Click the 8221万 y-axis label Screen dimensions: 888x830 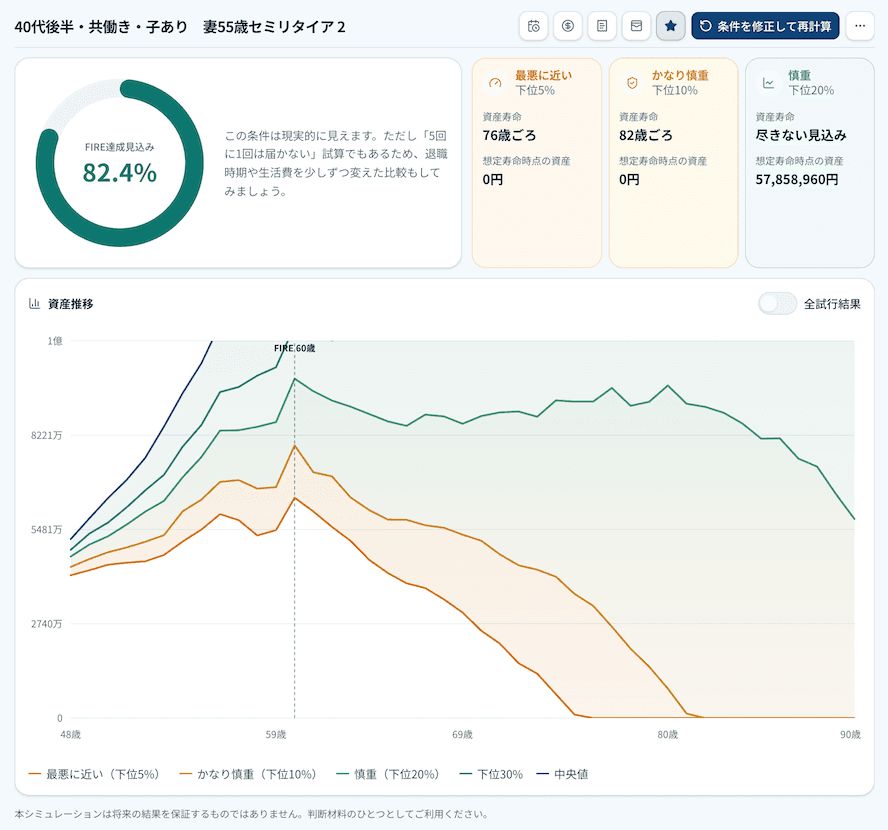pos(46,435)
